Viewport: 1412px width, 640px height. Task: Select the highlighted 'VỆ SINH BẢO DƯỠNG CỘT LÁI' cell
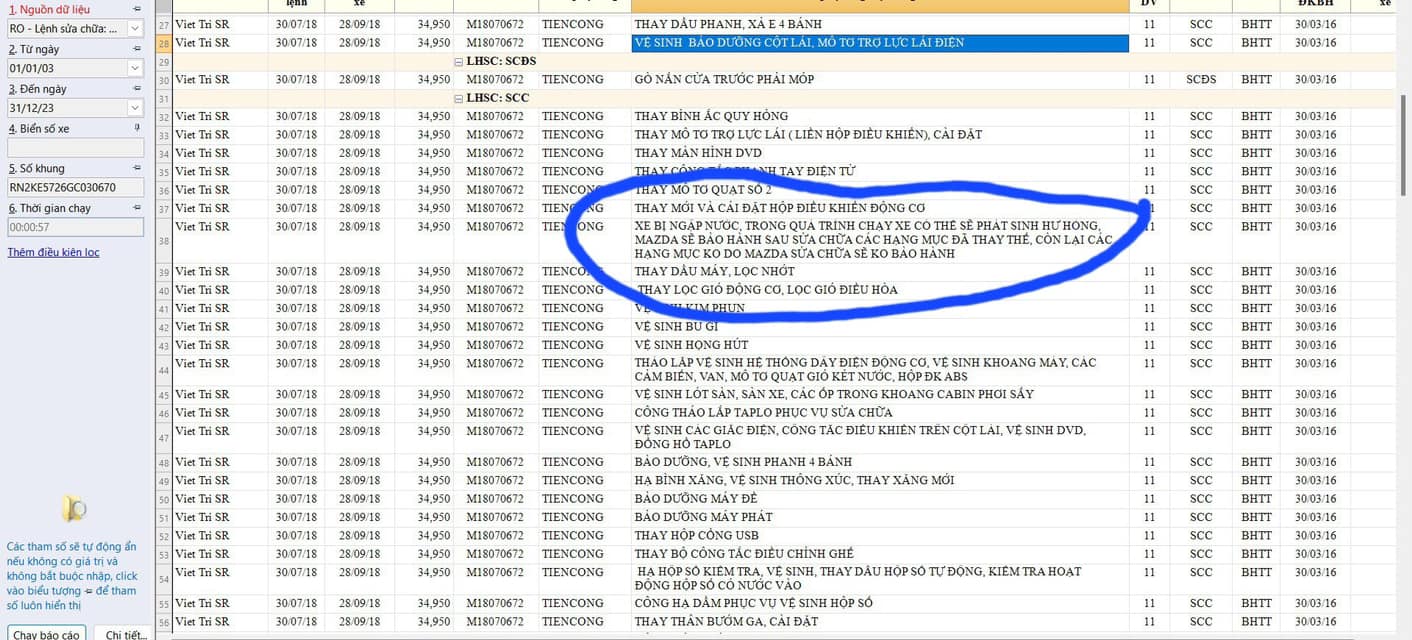880,43
